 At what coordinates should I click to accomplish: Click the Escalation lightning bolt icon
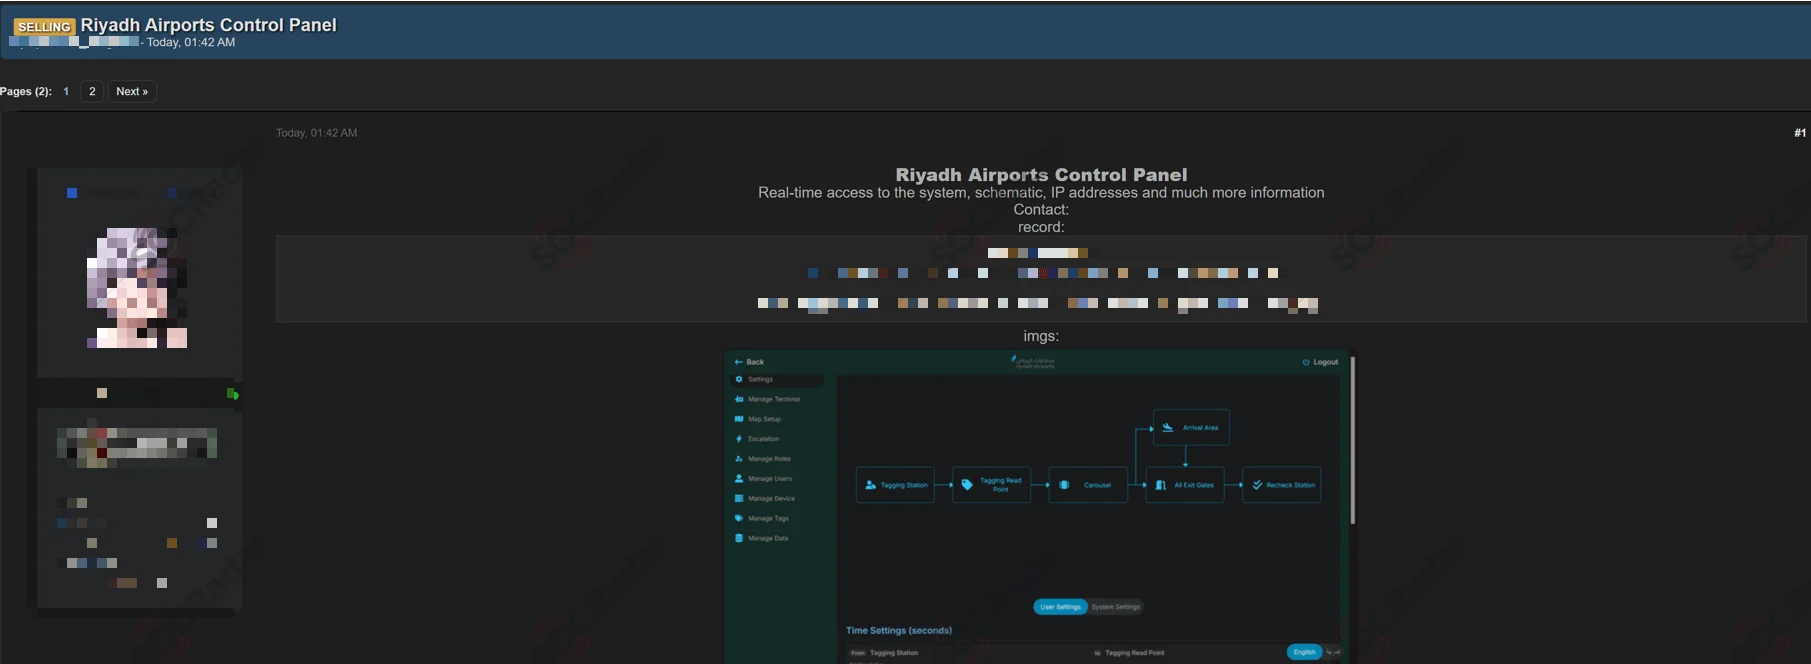click(x=739, y=439)
